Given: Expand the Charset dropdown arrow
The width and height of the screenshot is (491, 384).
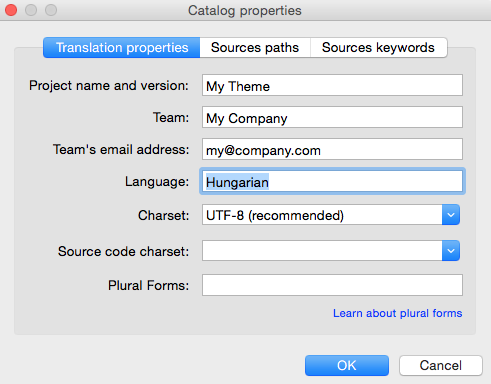Looking at the screenshot, I should pyautogui.click(x=451, y=215).
